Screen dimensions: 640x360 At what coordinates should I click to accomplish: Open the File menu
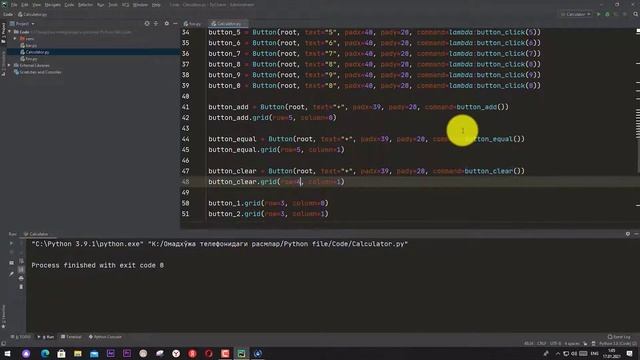coord(14,5)
